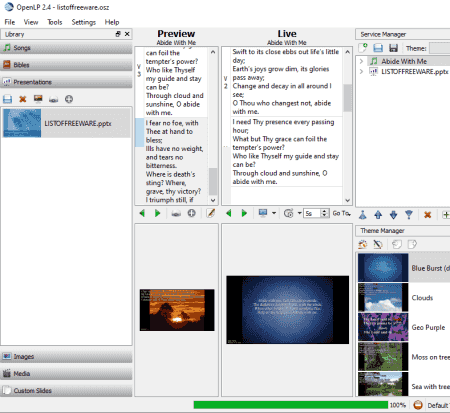Delete the selected presentation in Library
The width and height of the screenshot is (450, 413).
[23, 99]
